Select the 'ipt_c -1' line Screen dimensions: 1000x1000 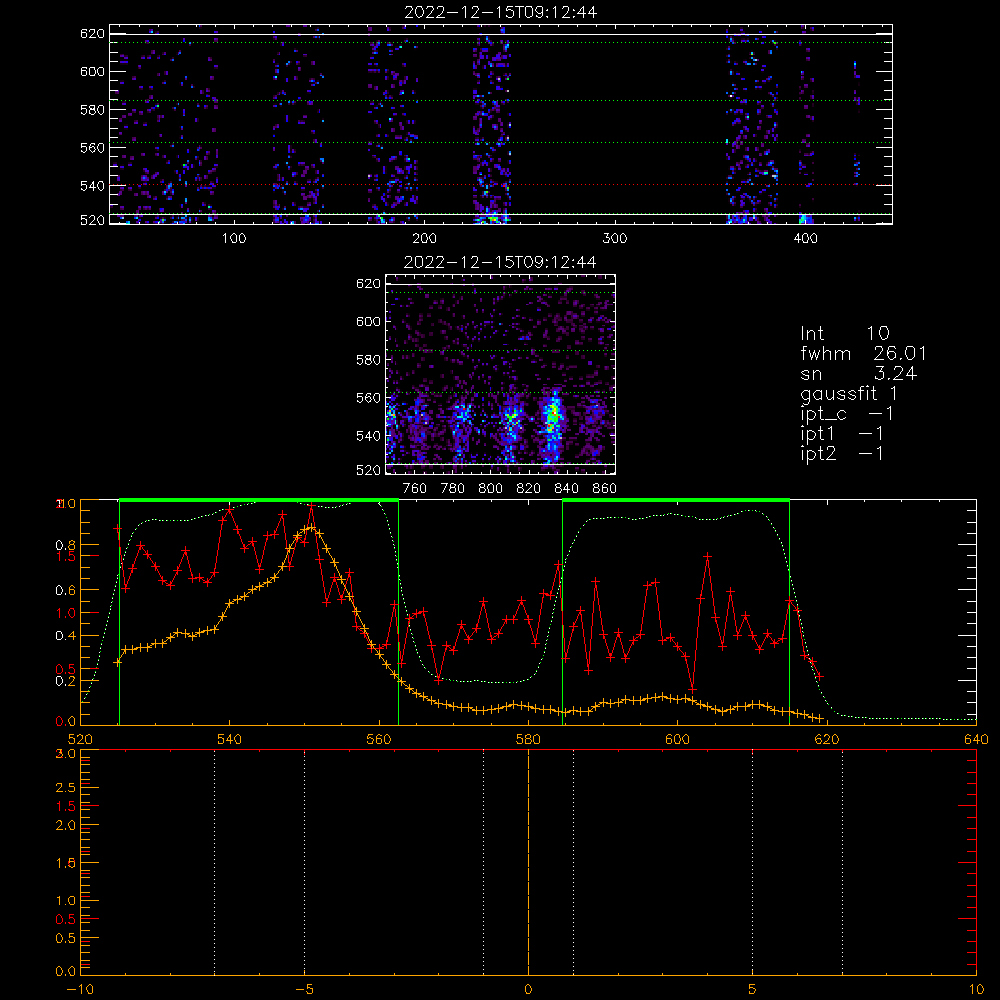tap(847, 414)
